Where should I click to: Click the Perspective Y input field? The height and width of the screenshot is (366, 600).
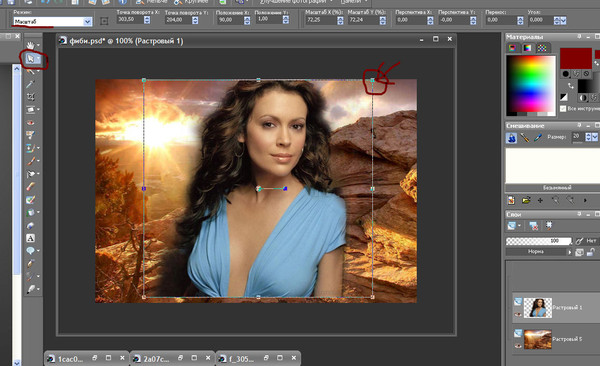453,20
